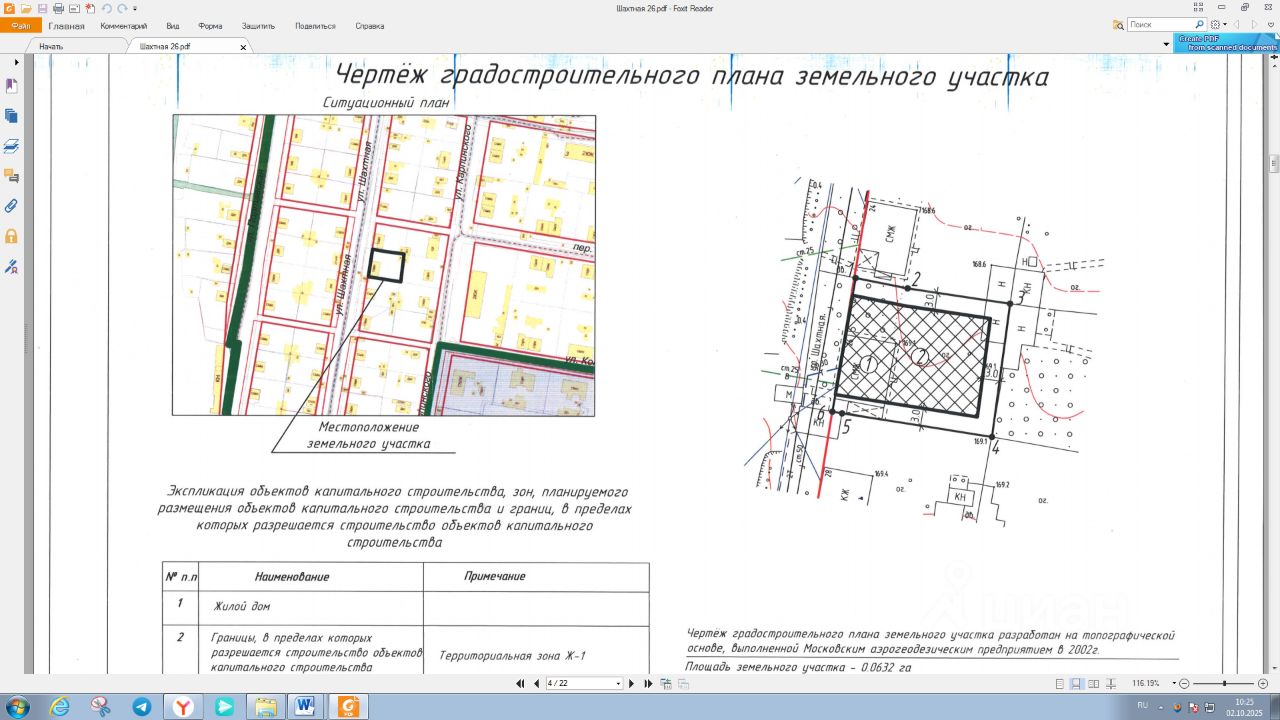The height and width of the screenshot is (720, 1280).
Task: Open the Security lock panel in sidebar
Action: (12, 237)
